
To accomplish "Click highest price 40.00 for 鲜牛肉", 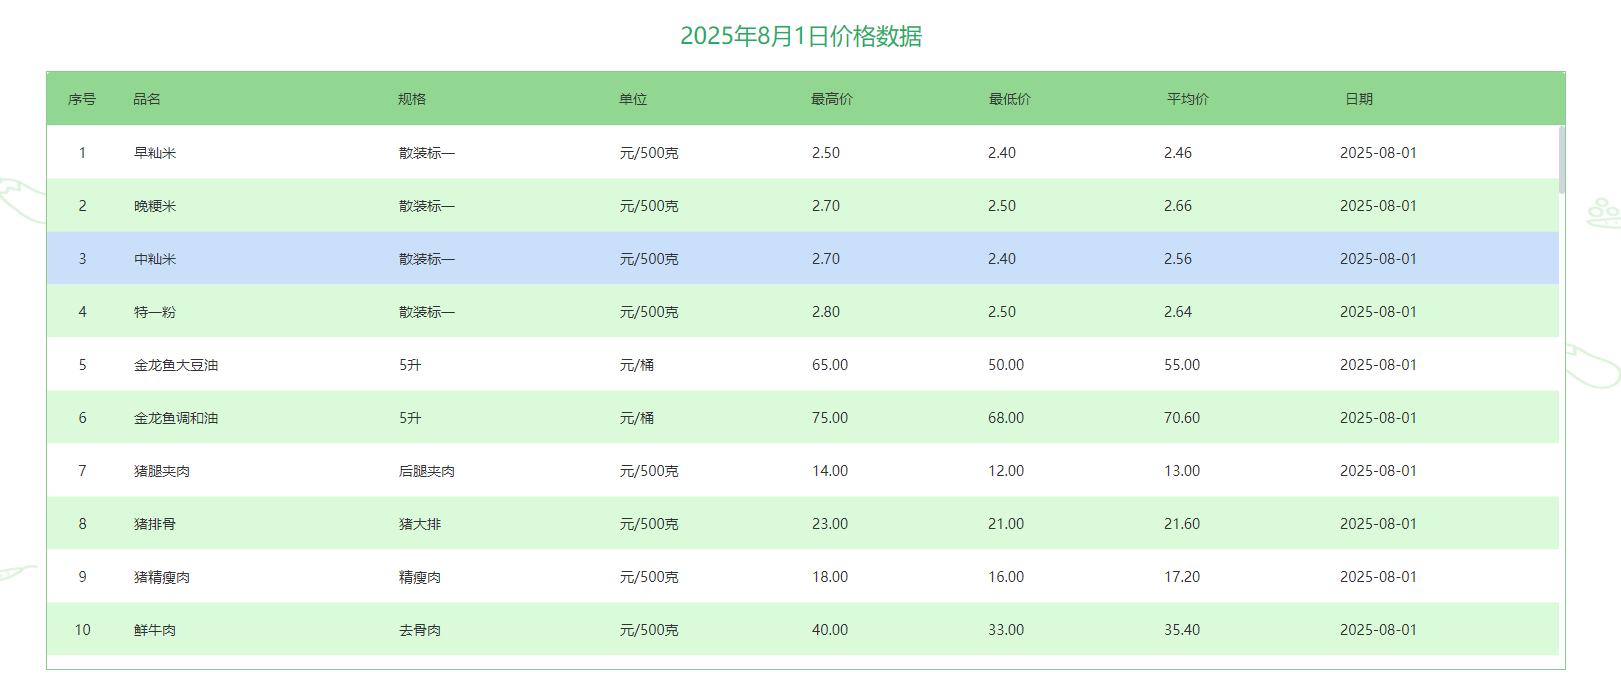I will click(x=830, y=630).
